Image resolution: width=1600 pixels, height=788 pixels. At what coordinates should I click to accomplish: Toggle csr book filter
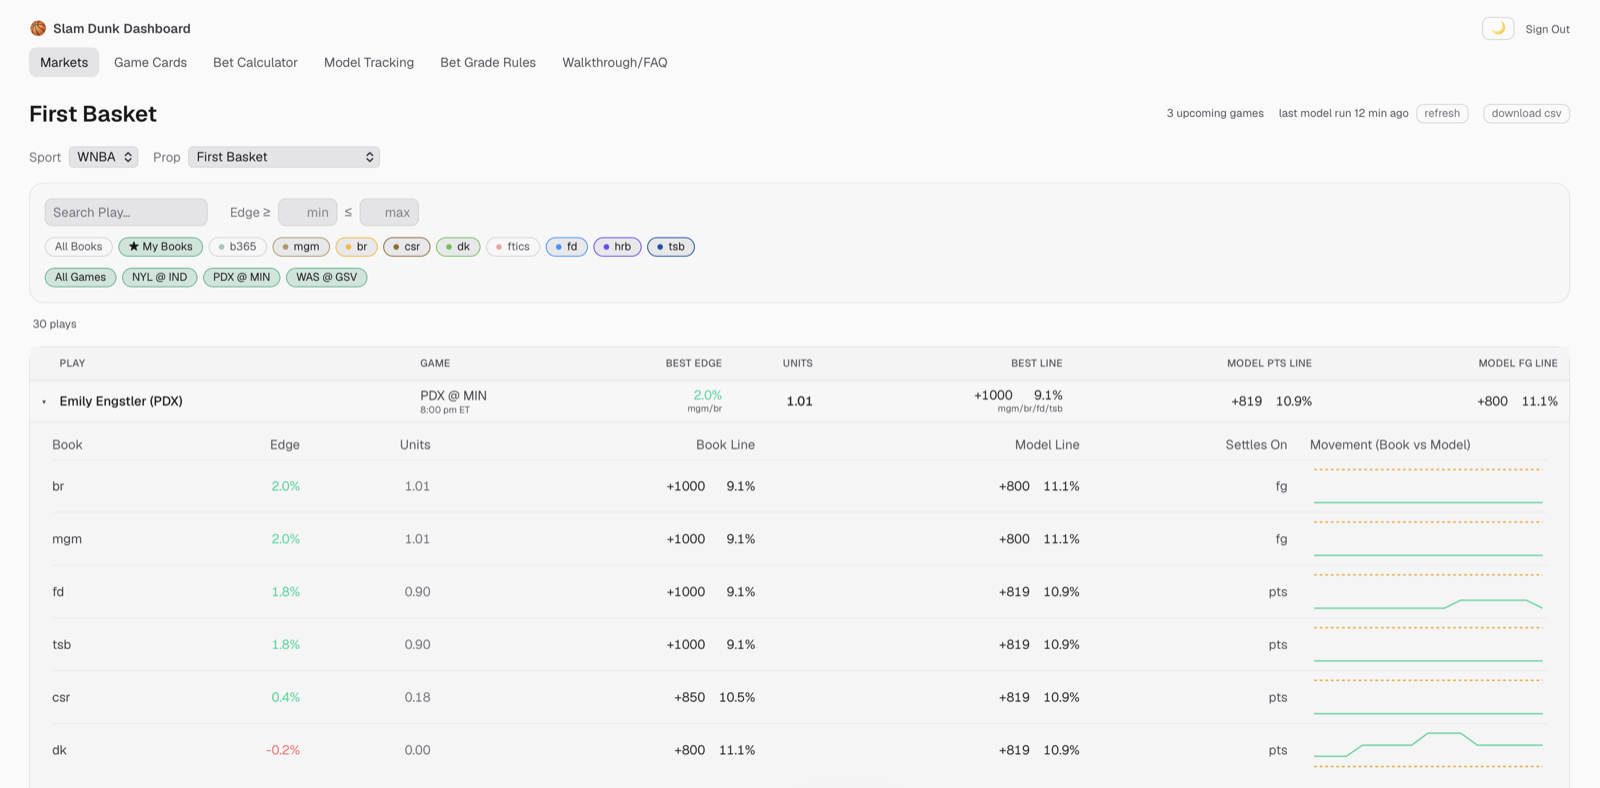(x=407, y=247)
